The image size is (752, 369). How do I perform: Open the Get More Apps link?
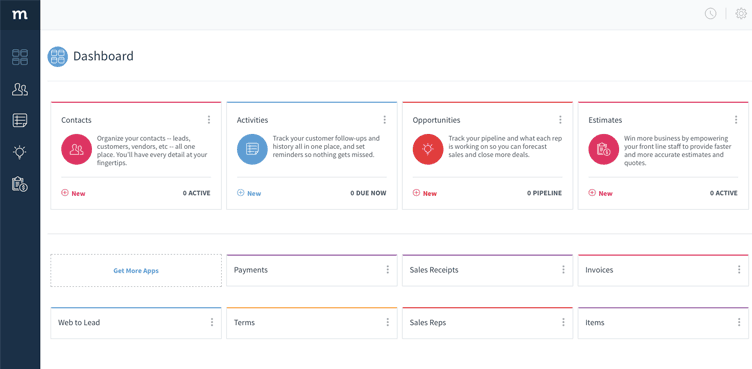(136, 271)
